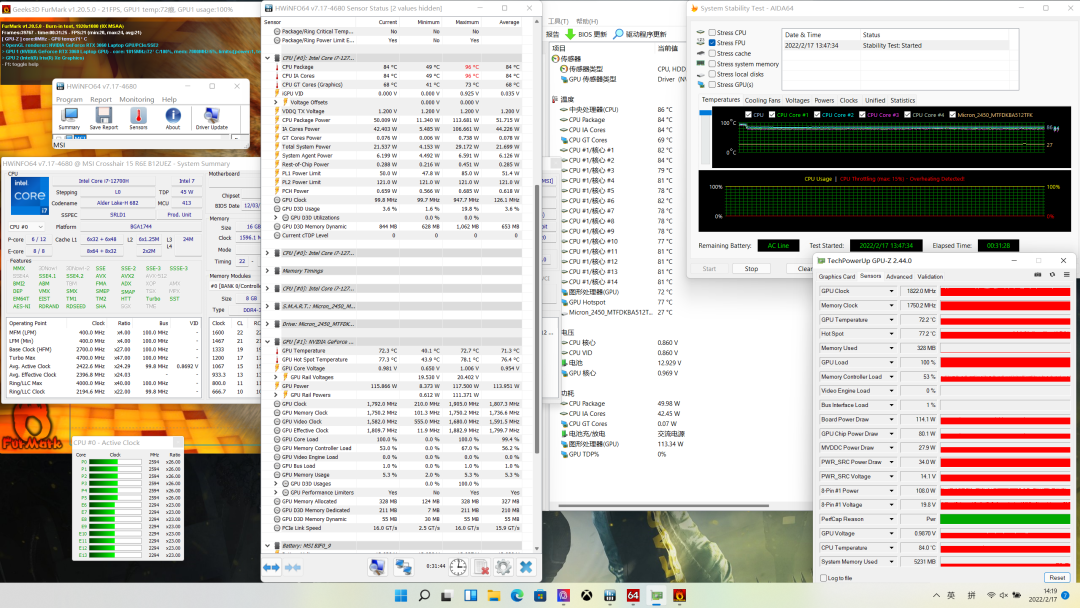Click 驱动程序更新 in the AIDA64 toolbar
Viewport: 1080px width, 608px height.
coord(640,34)
